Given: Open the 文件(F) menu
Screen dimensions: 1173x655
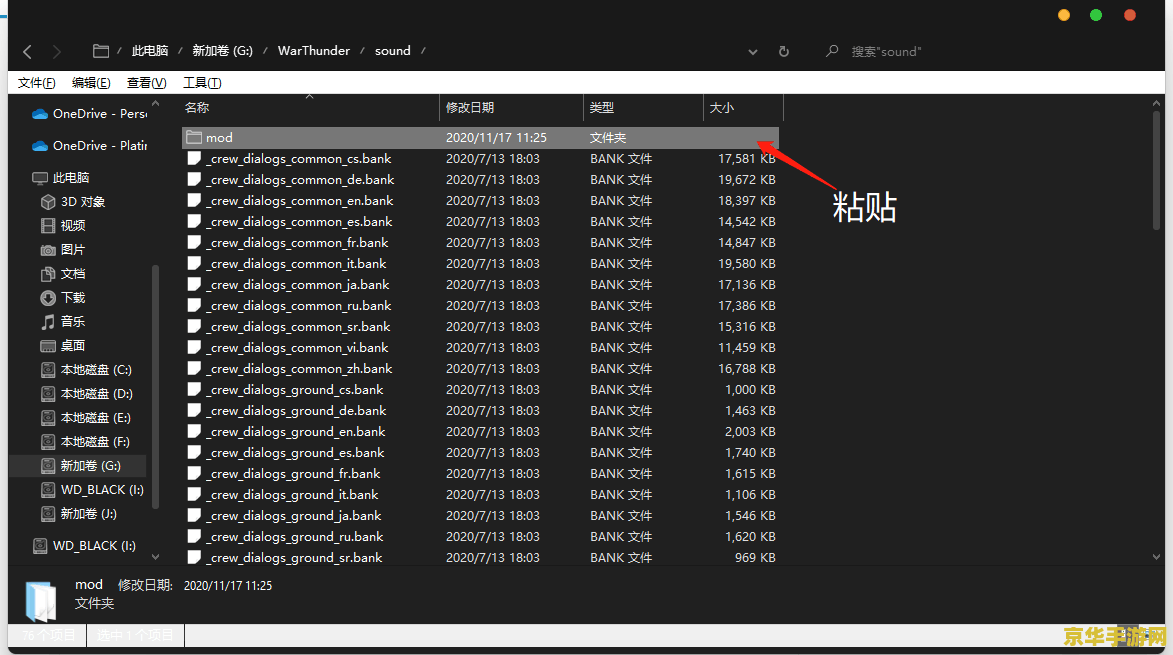Looking at the screenshot, I should point(37,83).
